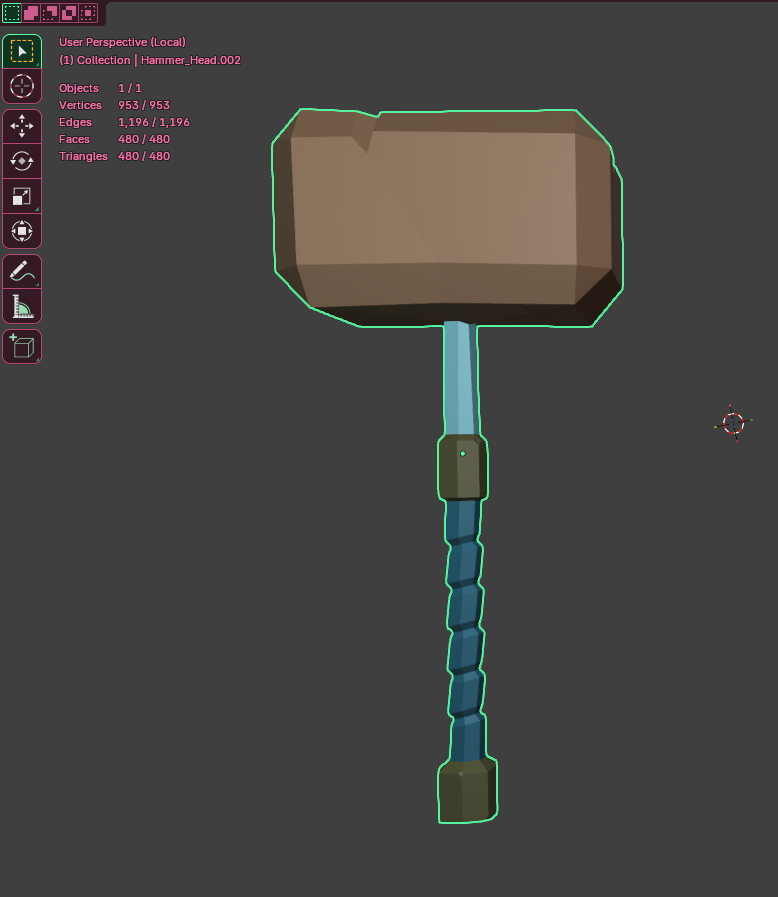Click the Vertices '953 / 953' statistic
778x897 pixels.
[144, 105]
